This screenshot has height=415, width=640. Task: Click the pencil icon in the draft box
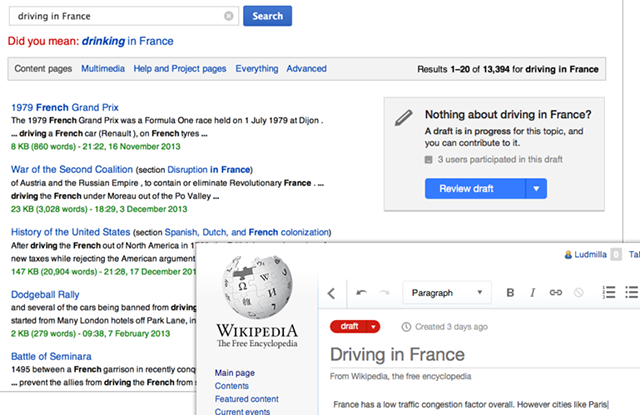[x=403, y=118]
